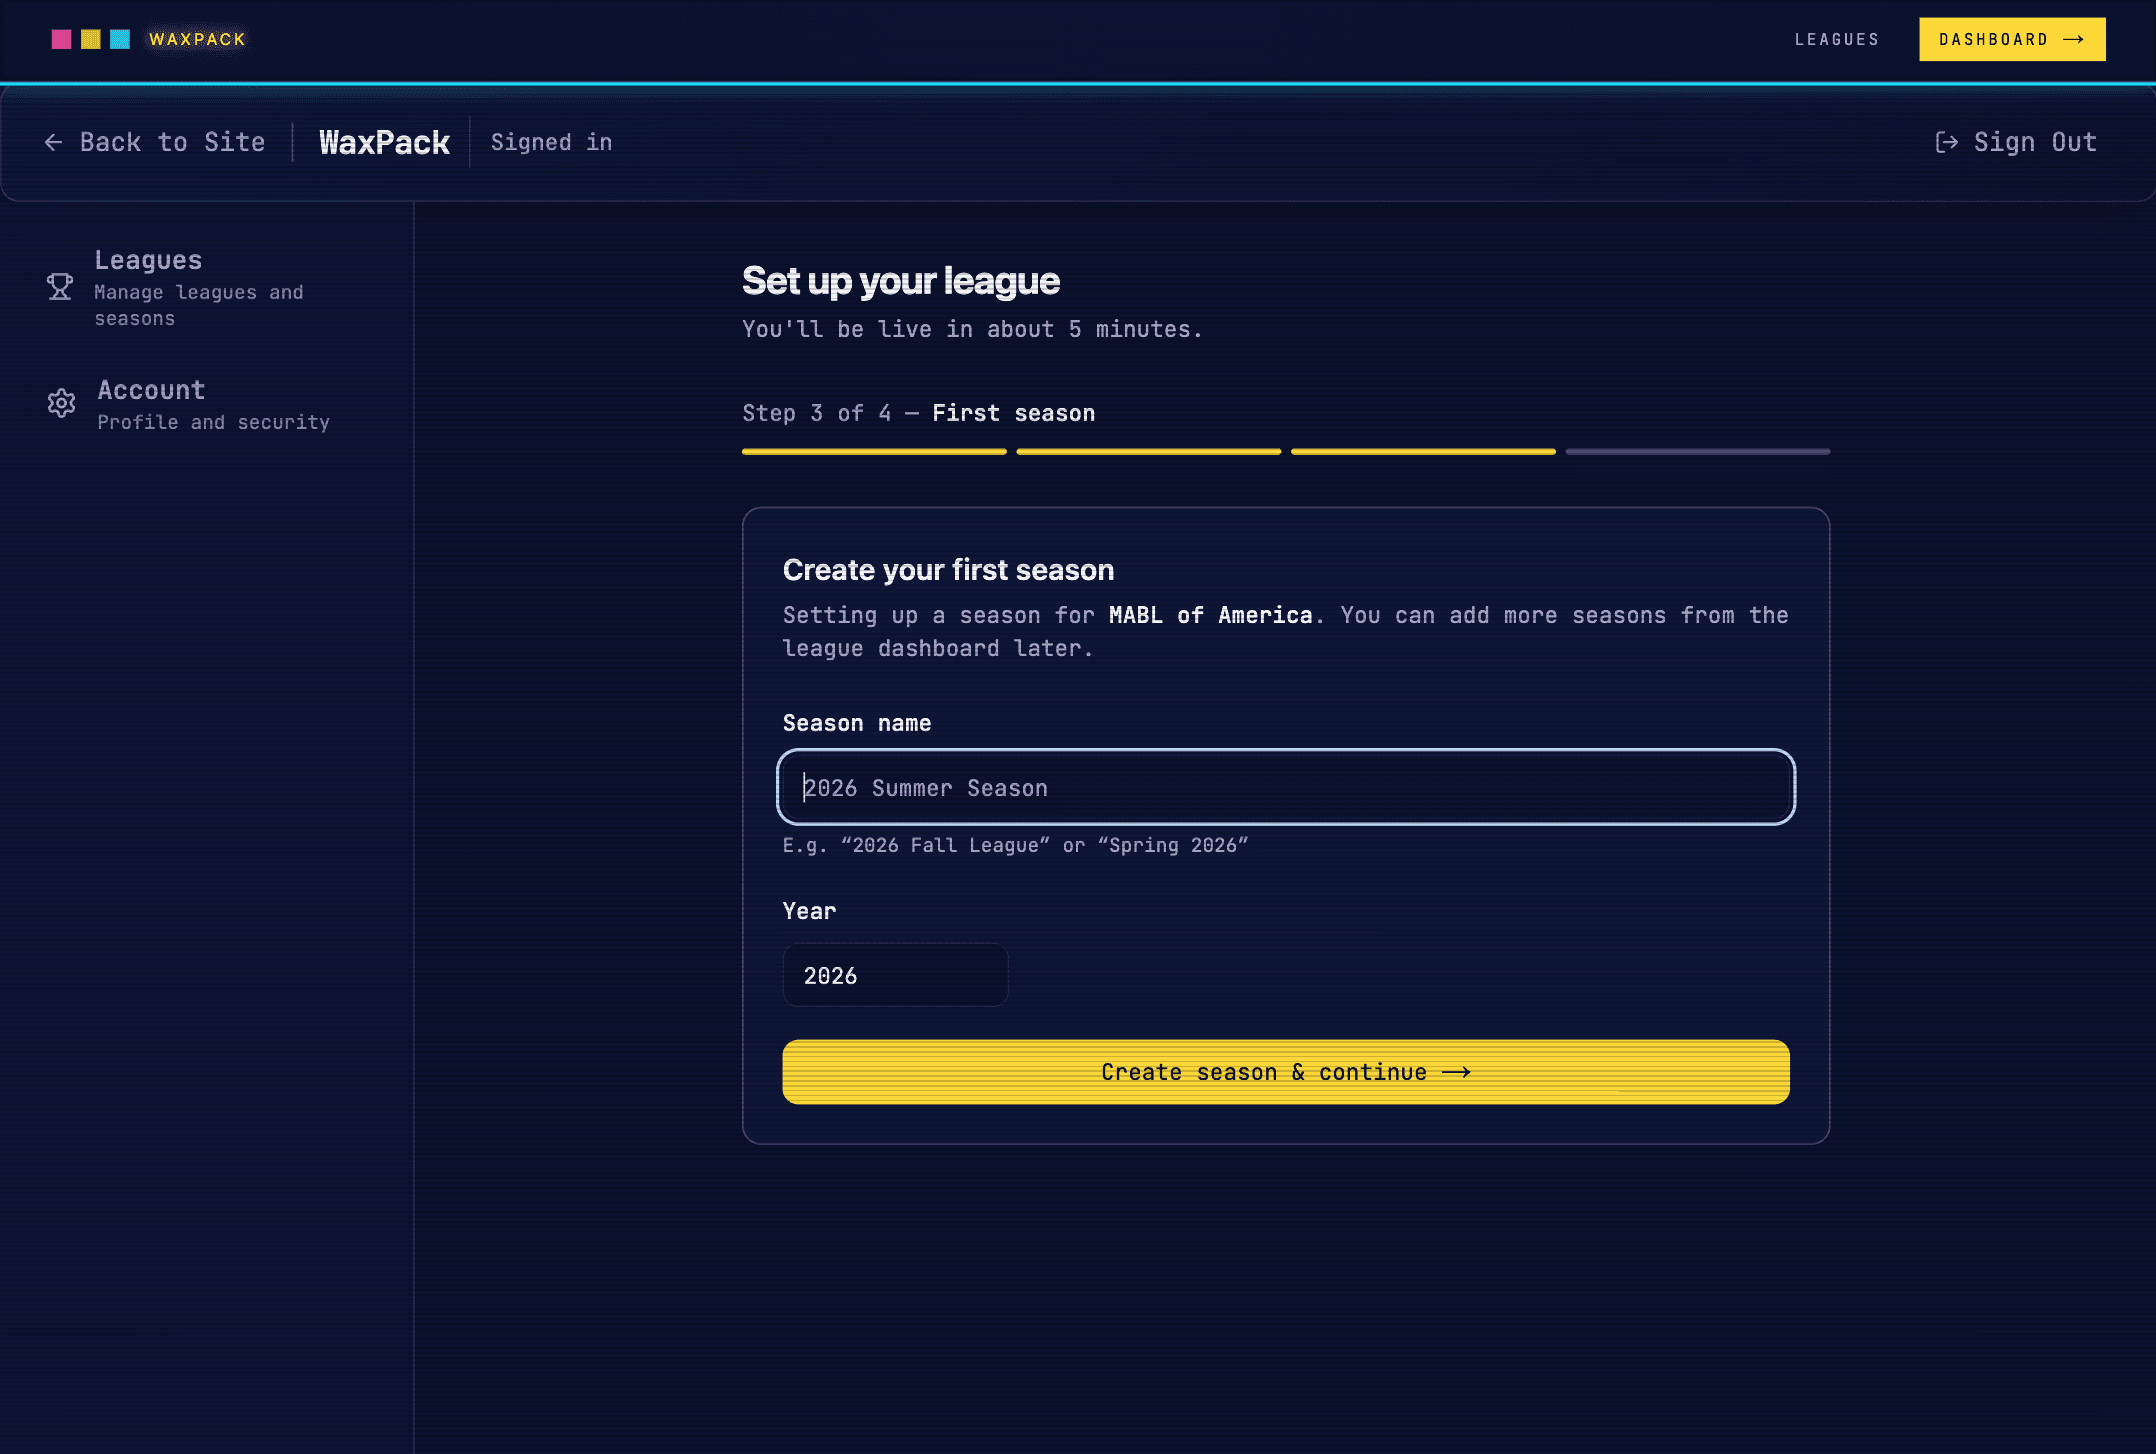Screen dimensions: 2156x1454
Task: Open the Leagues sidebar section
Action: [206, 288]
